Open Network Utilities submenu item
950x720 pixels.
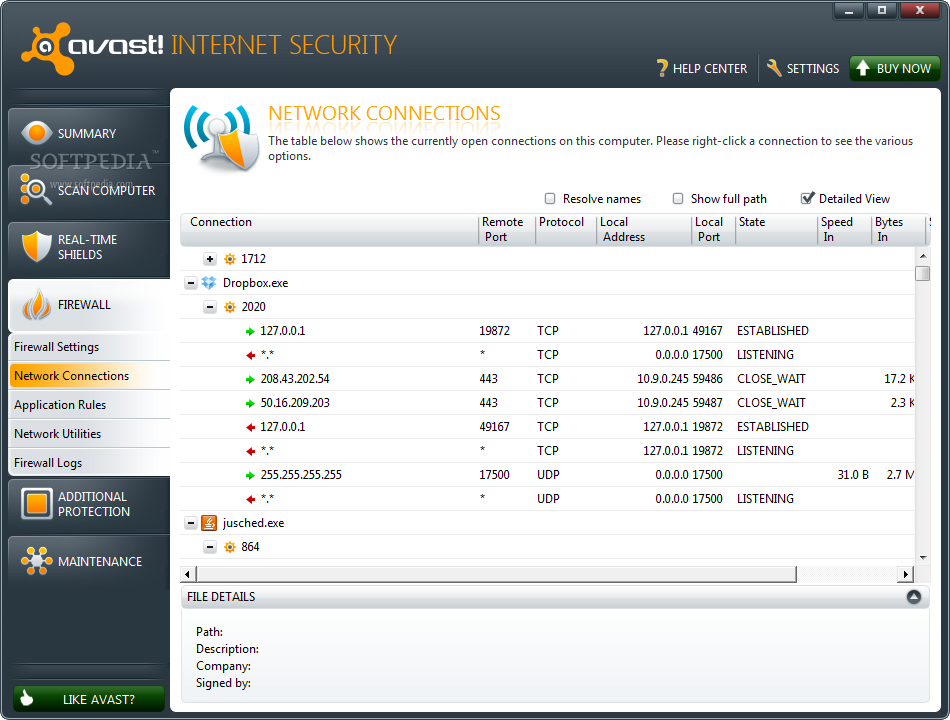[89, 435]
